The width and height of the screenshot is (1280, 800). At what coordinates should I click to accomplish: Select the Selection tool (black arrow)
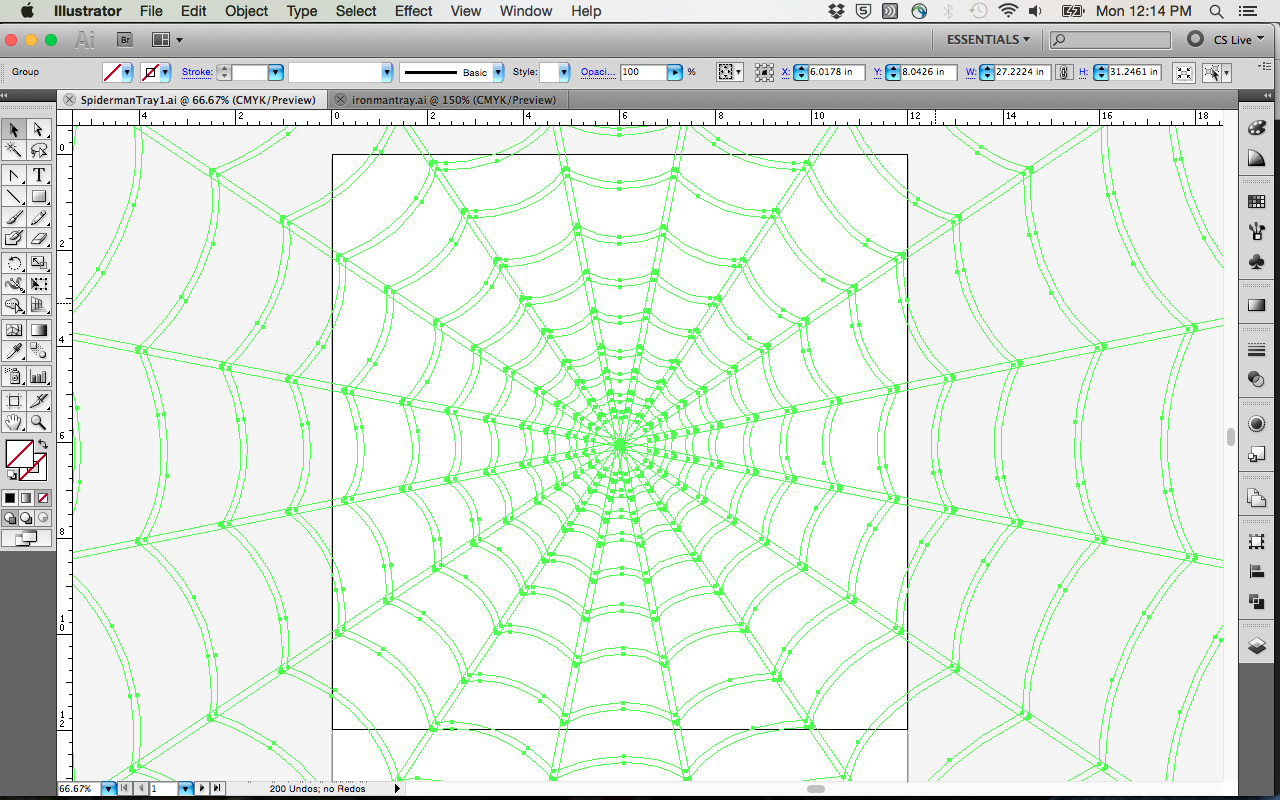tap(14, 129)
